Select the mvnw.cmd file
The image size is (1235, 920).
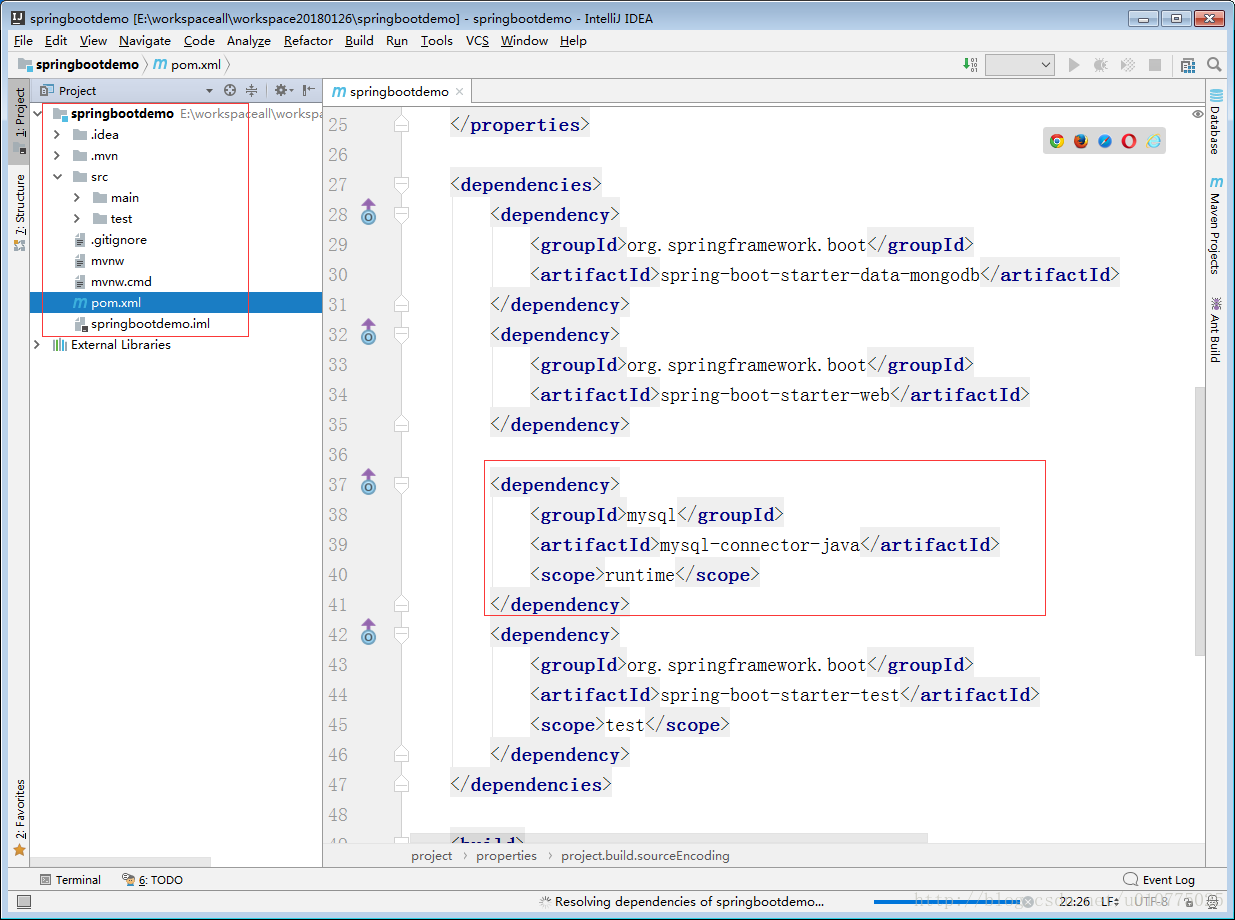click(121, 281)
